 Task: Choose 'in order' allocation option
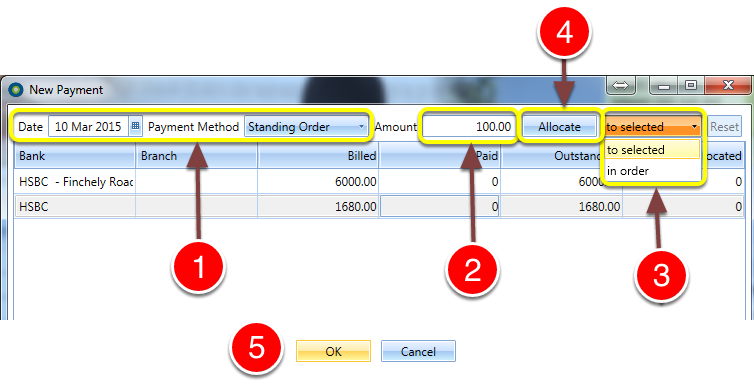(652, 171)
